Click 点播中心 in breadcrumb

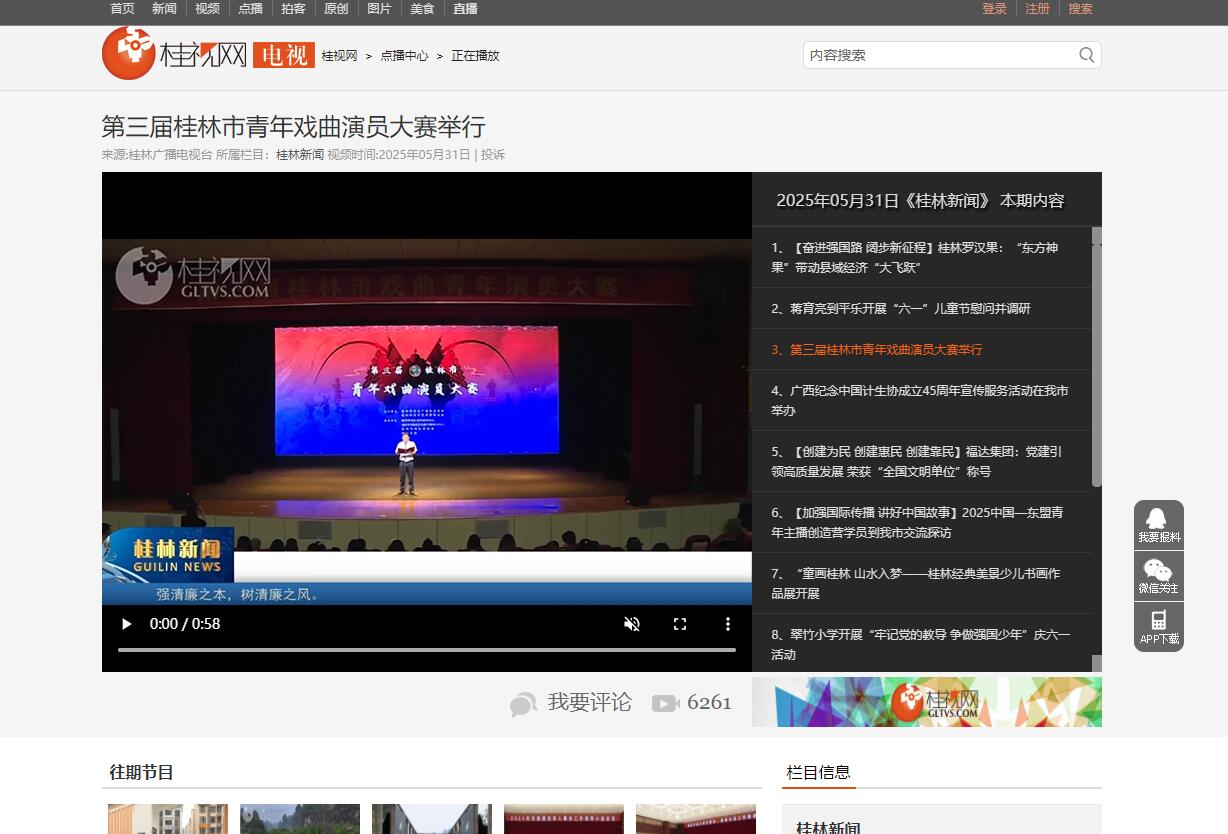pos(404,56)
